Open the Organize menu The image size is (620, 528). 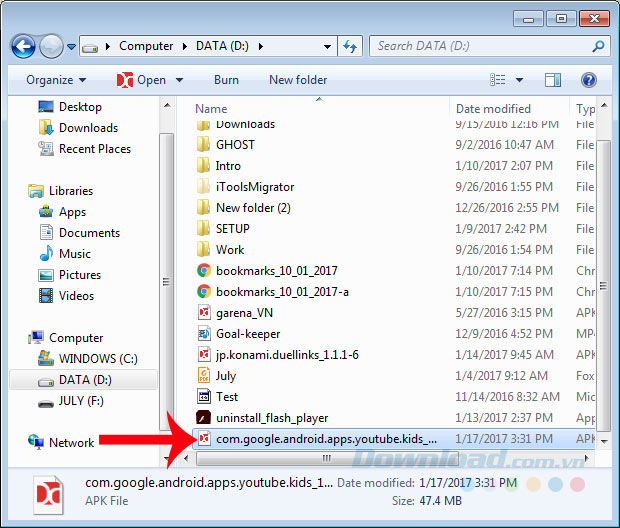click(56, 80)
